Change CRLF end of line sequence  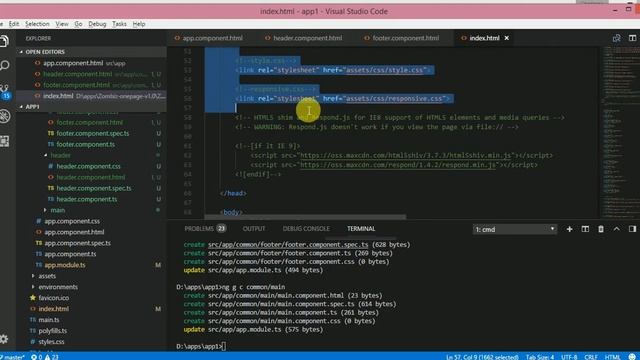point(591,357)
